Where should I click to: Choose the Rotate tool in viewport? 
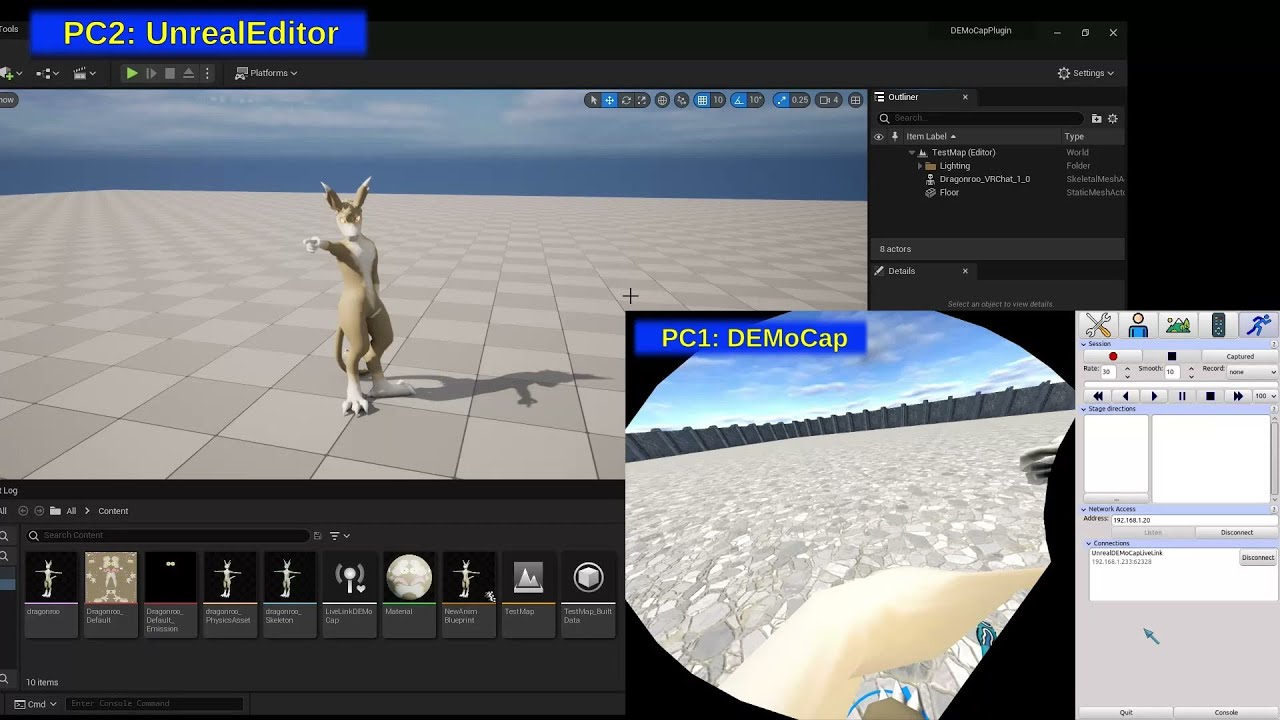(626, 100)
